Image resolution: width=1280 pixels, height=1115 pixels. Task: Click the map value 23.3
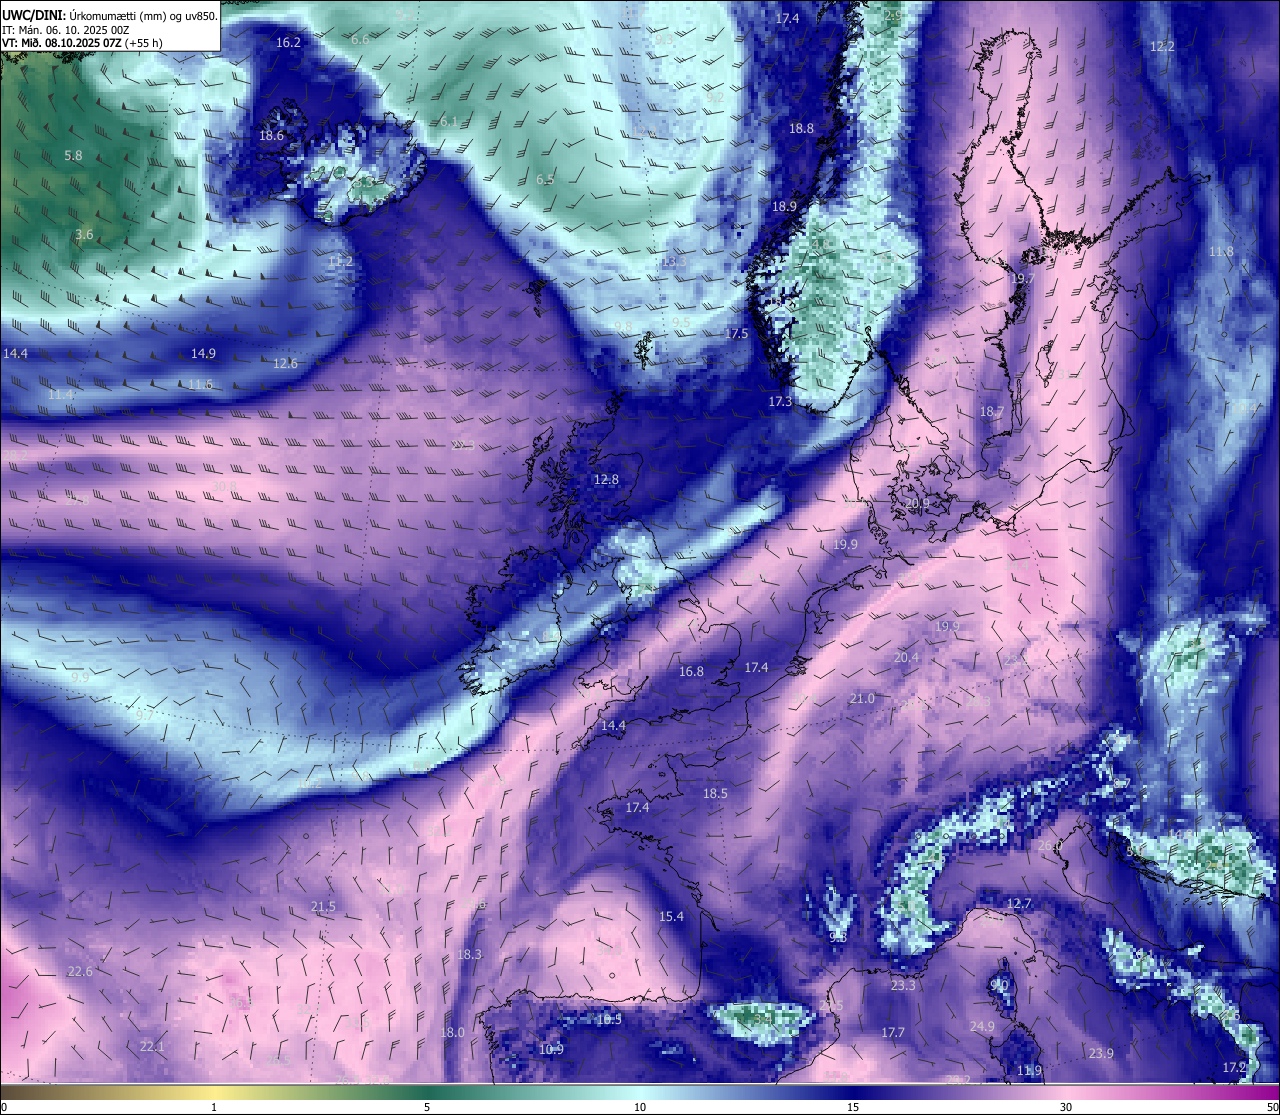pyautogui.click(x=903, y=985)
